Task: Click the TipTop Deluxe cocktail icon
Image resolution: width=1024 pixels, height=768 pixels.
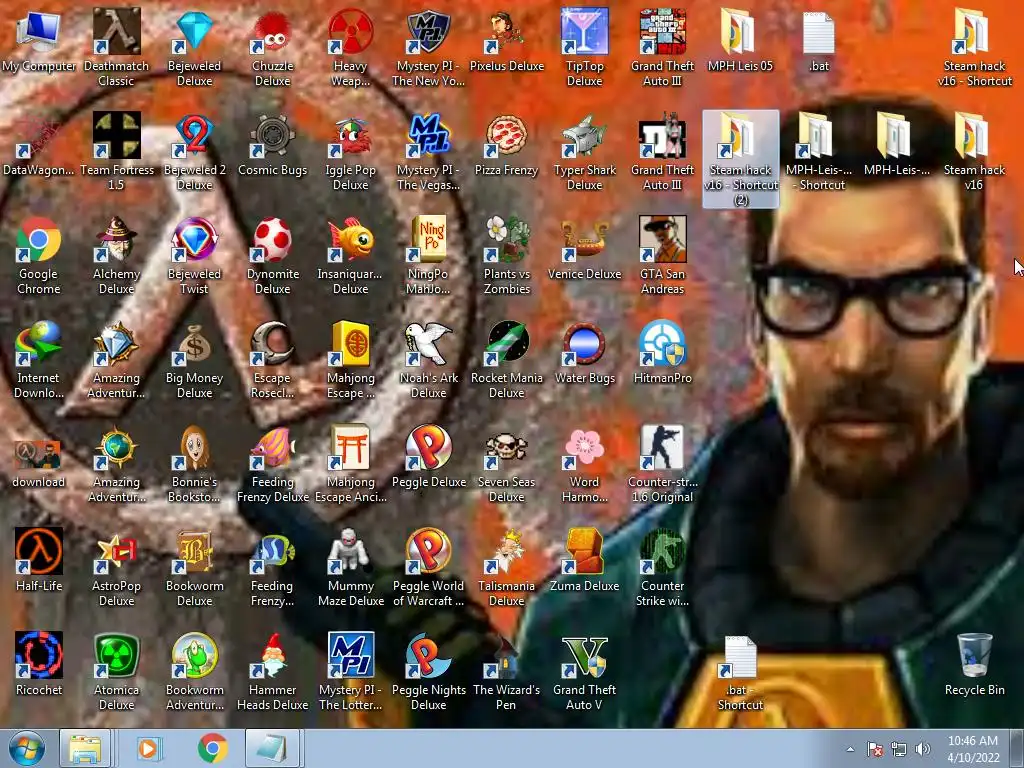Action: coord(584,31)
